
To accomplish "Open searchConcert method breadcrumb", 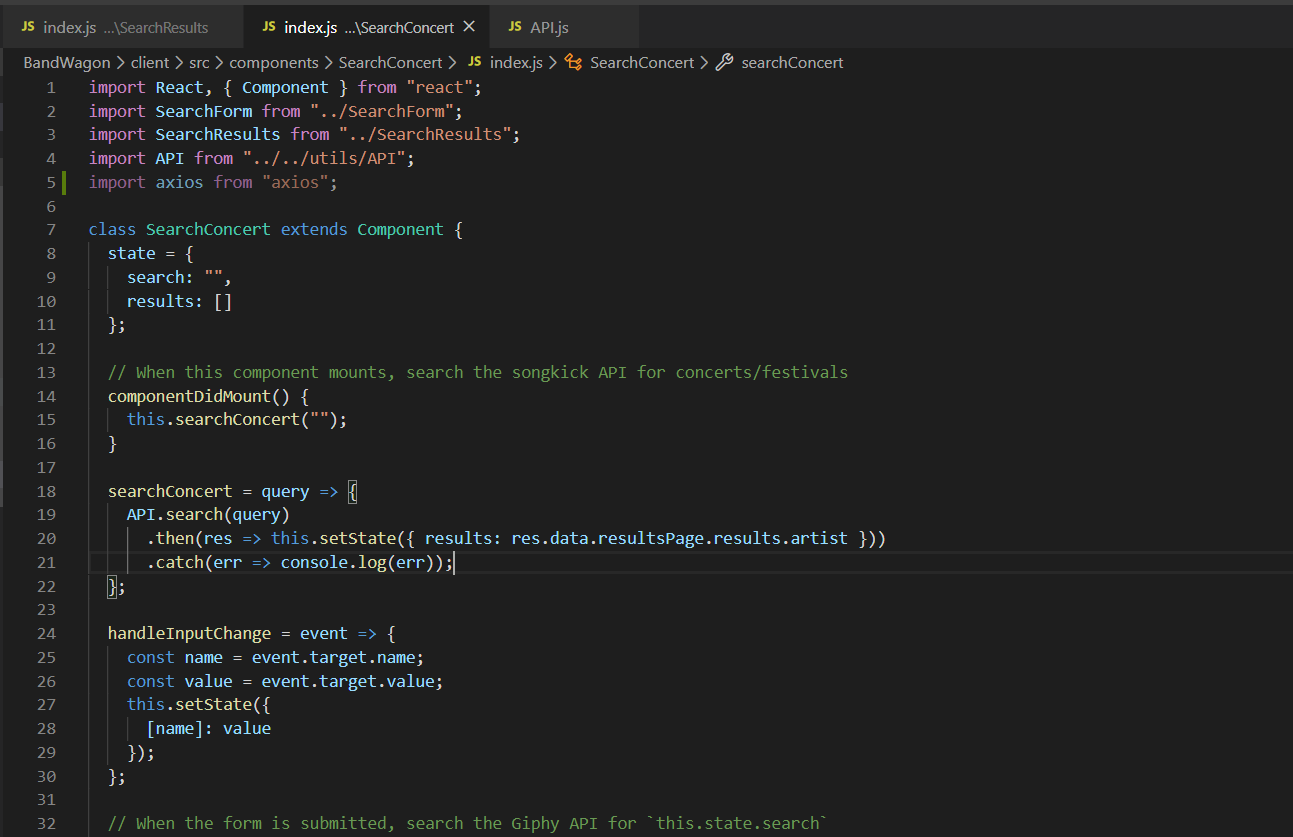I will [792, 62].
